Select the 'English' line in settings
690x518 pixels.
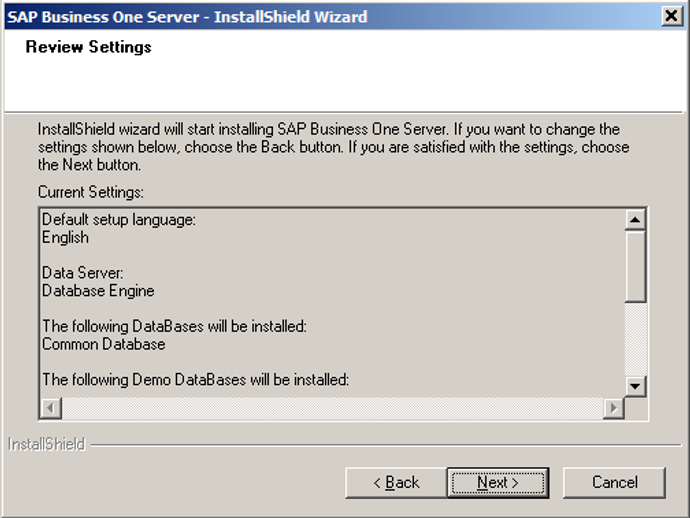[x=66, y=237]
